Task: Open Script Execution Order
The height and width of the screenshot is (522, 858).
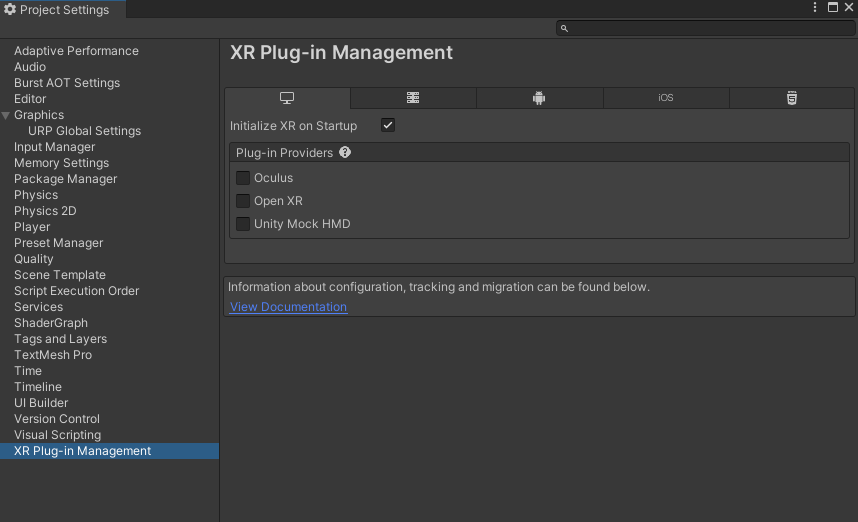Action: pyautogui.click(x=77, y=291)
